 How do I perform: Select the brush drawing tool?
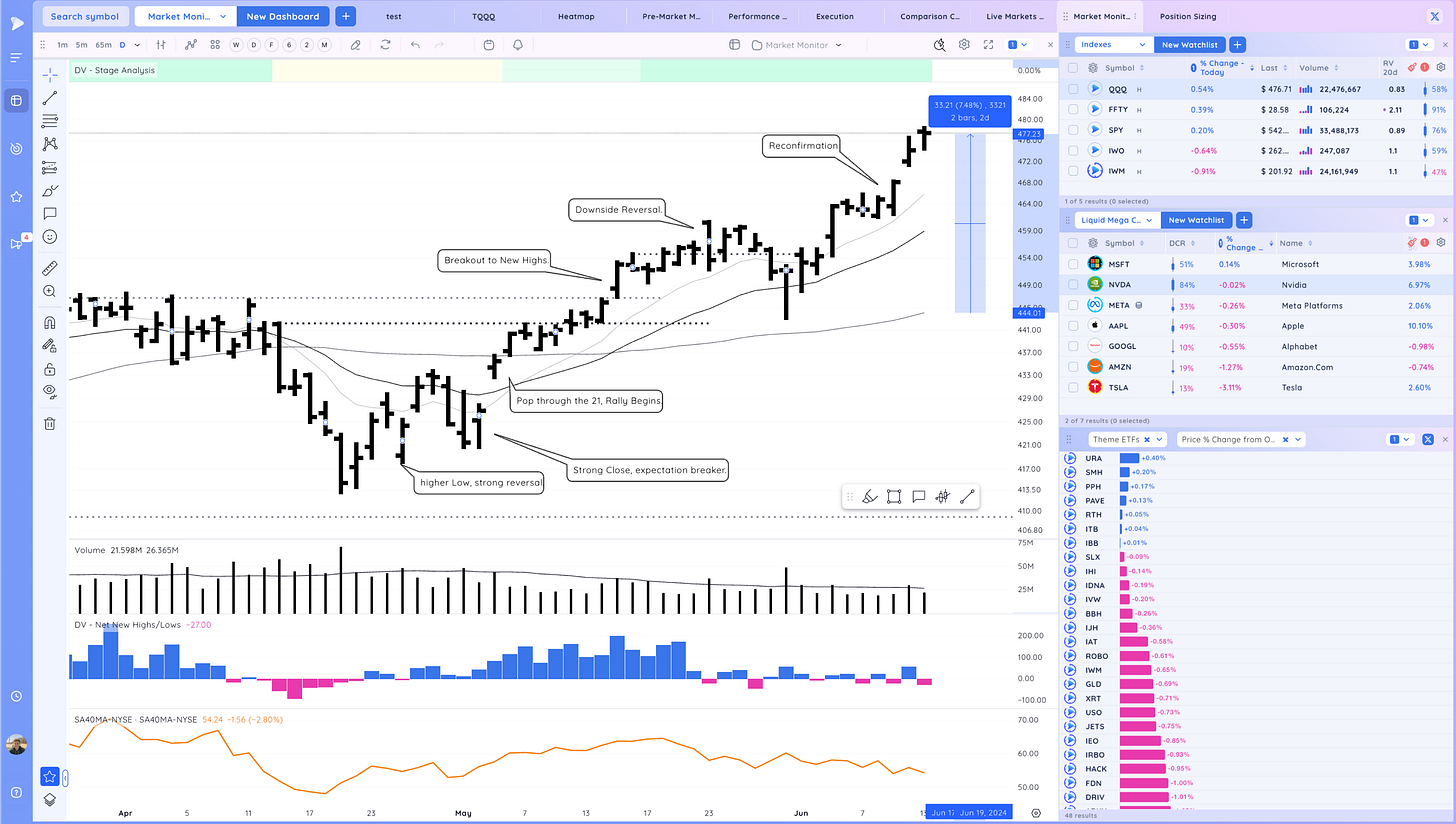pyautogui.click(x=50, y=190)
